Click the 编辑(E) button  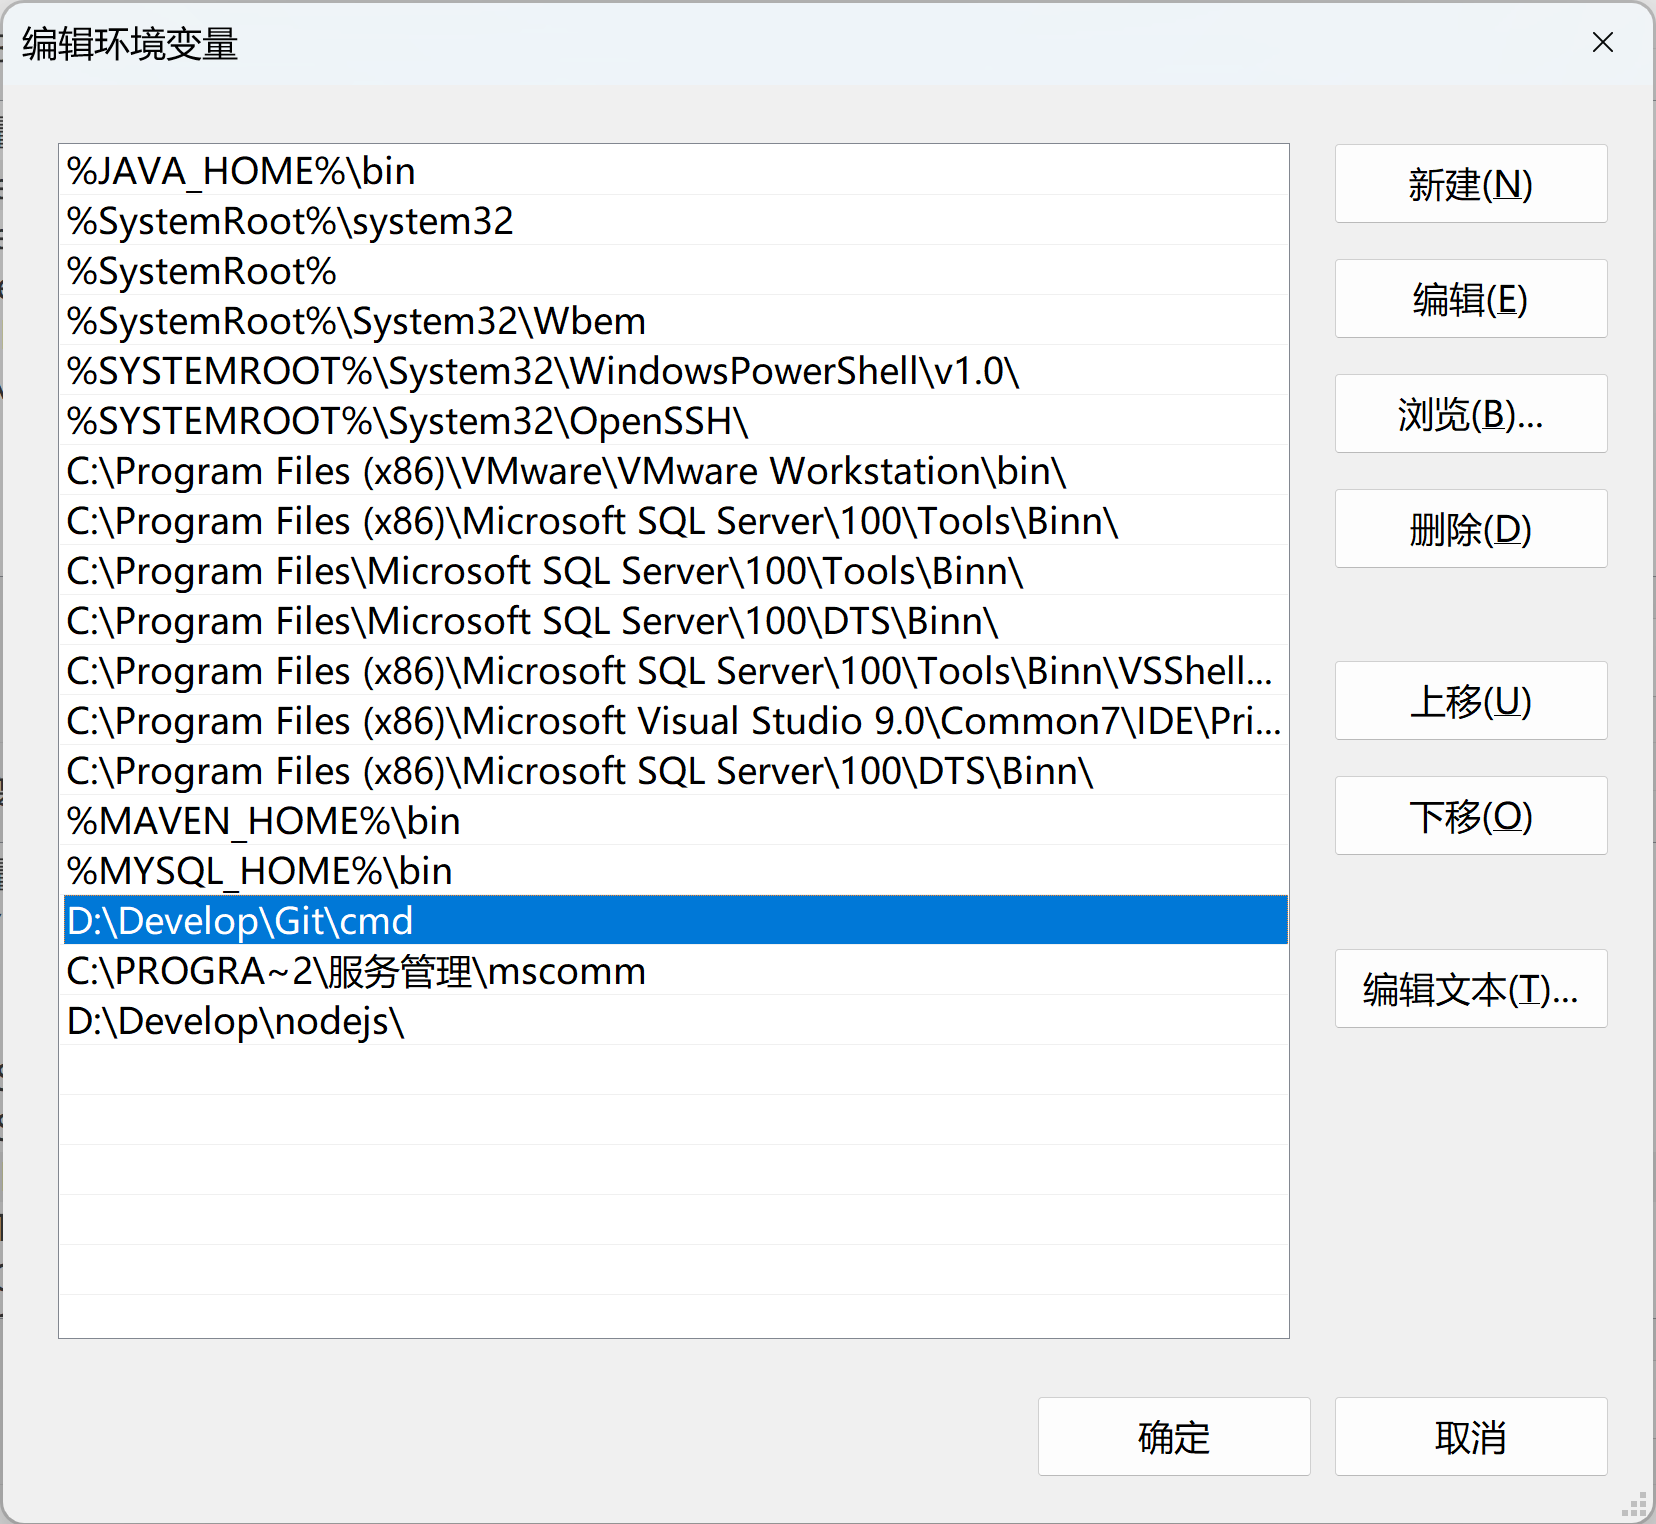point(1470,299)
